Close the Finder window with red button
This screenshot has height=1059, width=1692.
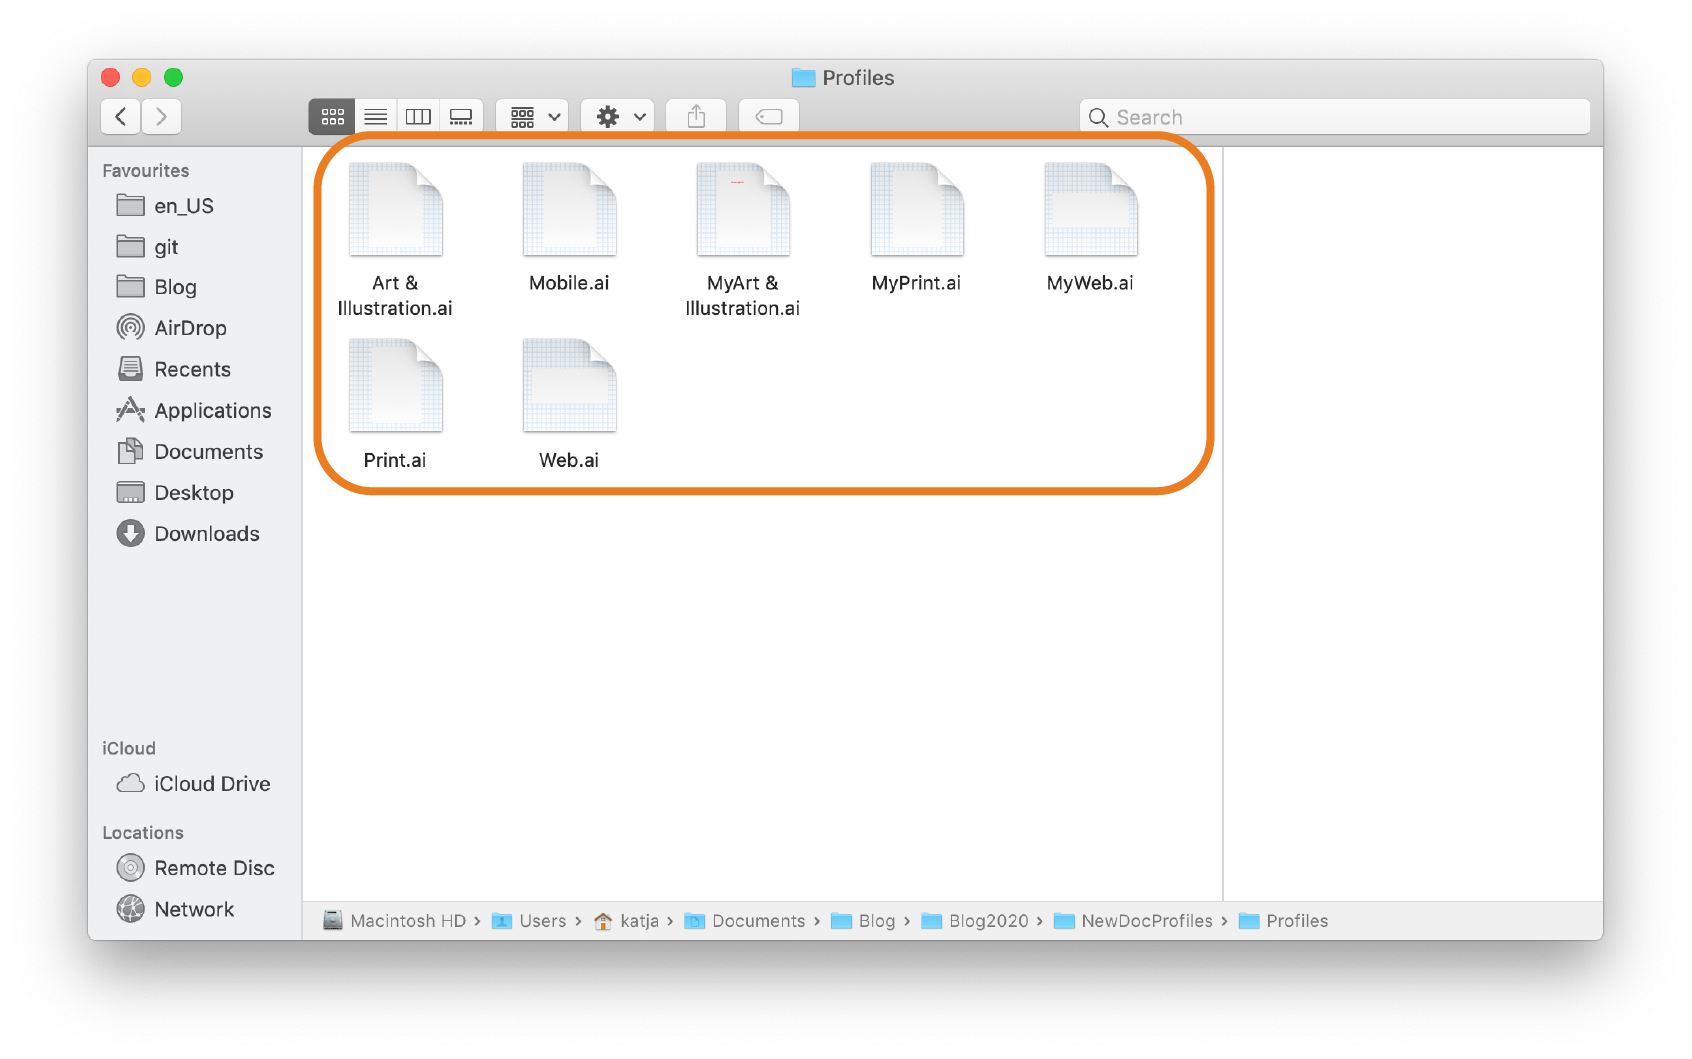click(111, 77)
